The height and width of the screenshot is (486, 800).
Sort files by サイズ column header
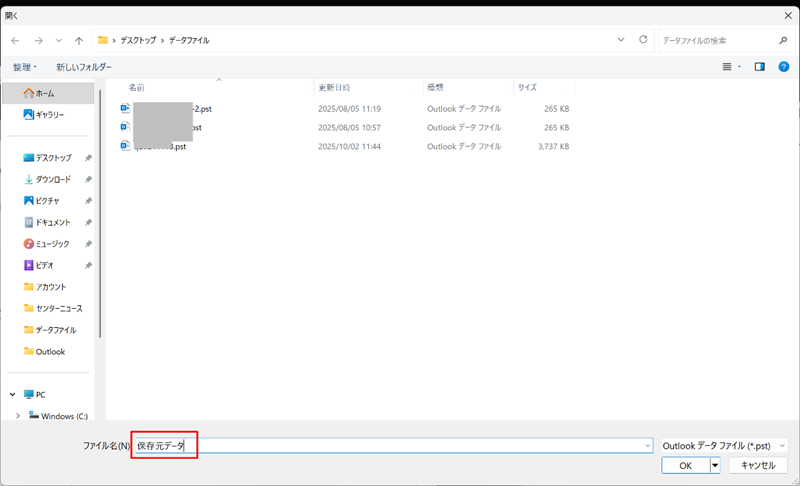pyautogui.click(x=527, y=88)
